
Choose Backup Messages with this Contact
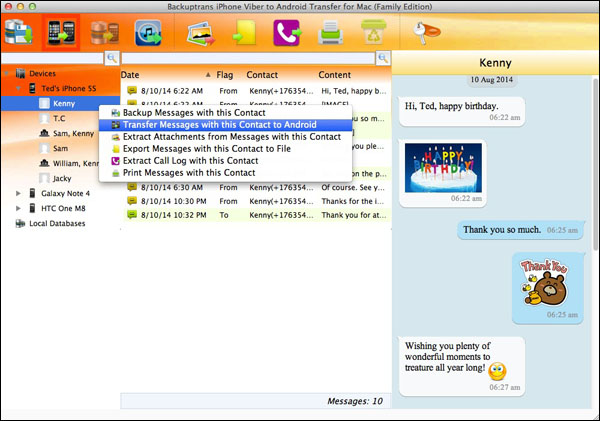click(225, 113)
